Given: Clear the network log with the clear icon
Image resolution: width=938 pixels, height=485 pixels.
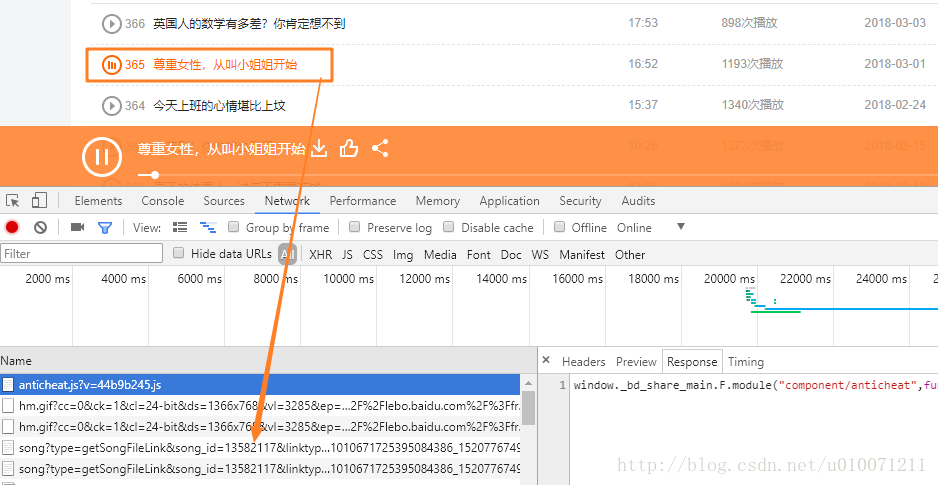Looking at the screenshot, I should pyautogui.click(x=40, y=227).
